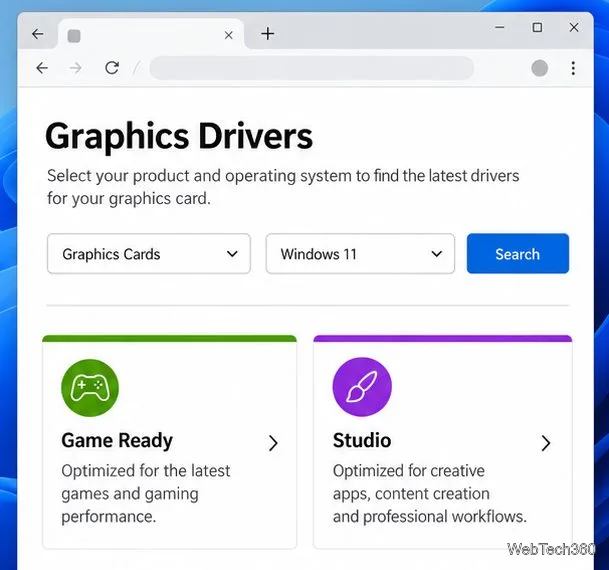Click the blue Search button
Screen dimensions: 609x570
(x=518, y=254)
